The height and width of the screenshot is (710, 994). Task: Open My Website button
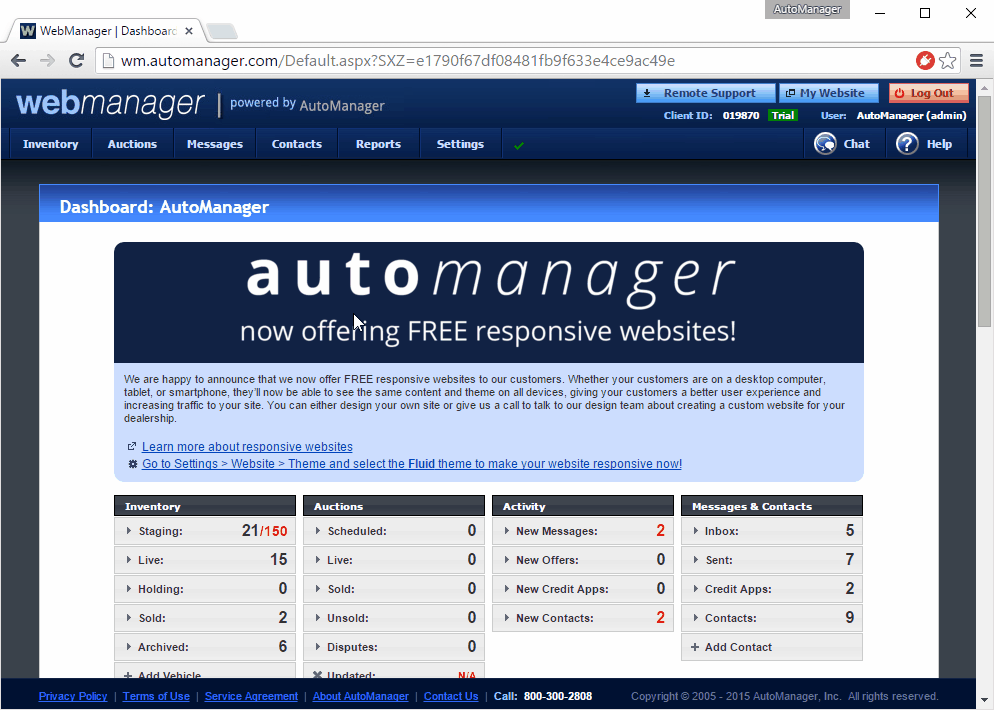(x=829, y=93)
